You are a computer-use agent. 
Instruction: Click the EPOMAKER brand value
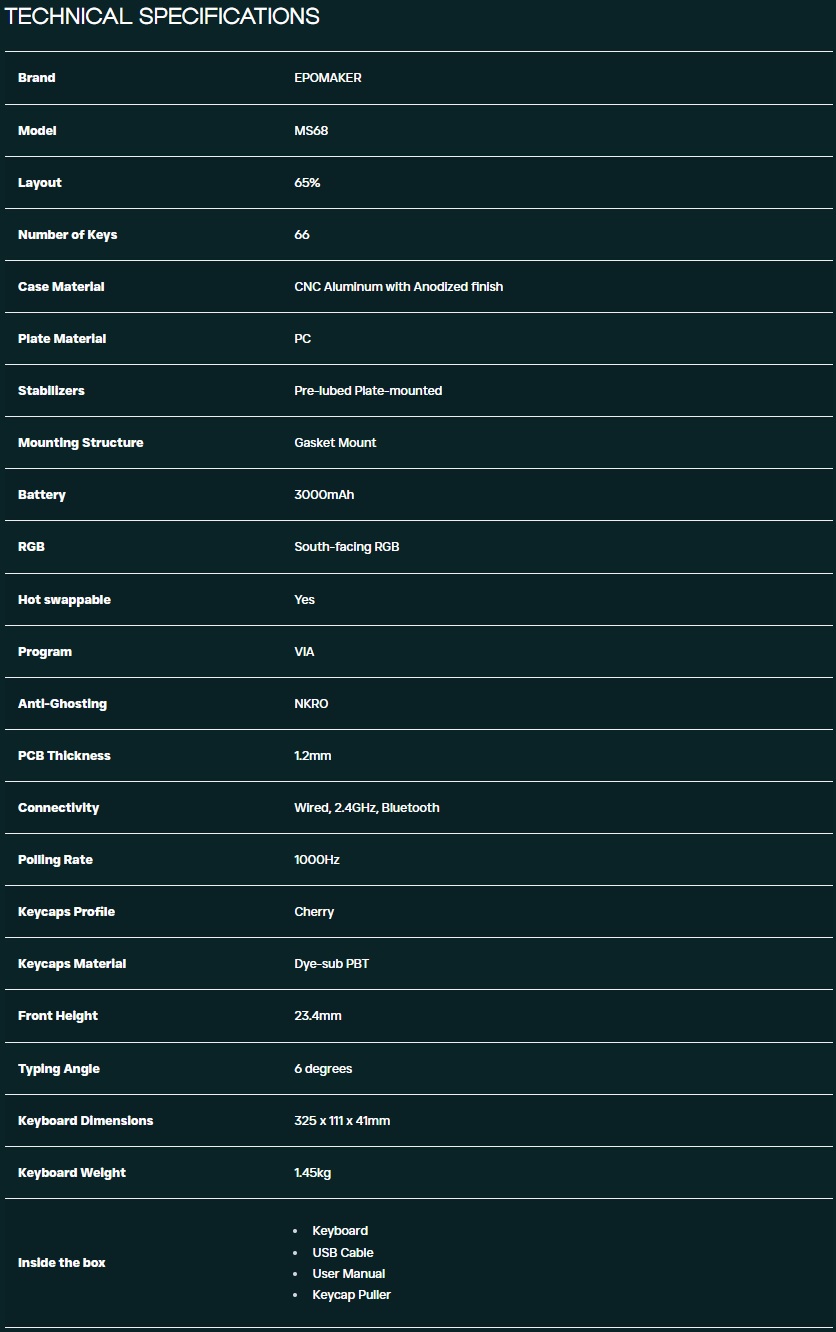click(x=328, y=78)
